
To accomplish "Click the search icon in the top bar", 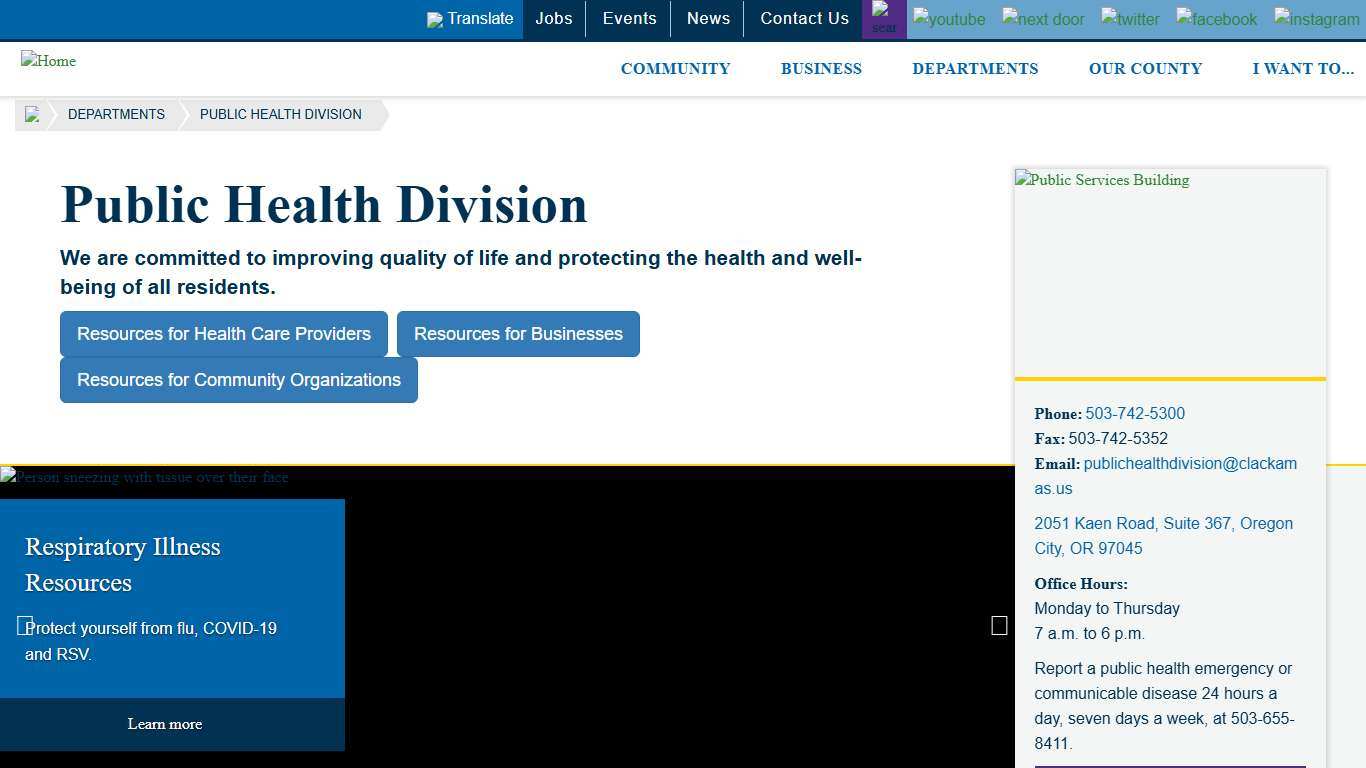I will [x=883, y=18].
